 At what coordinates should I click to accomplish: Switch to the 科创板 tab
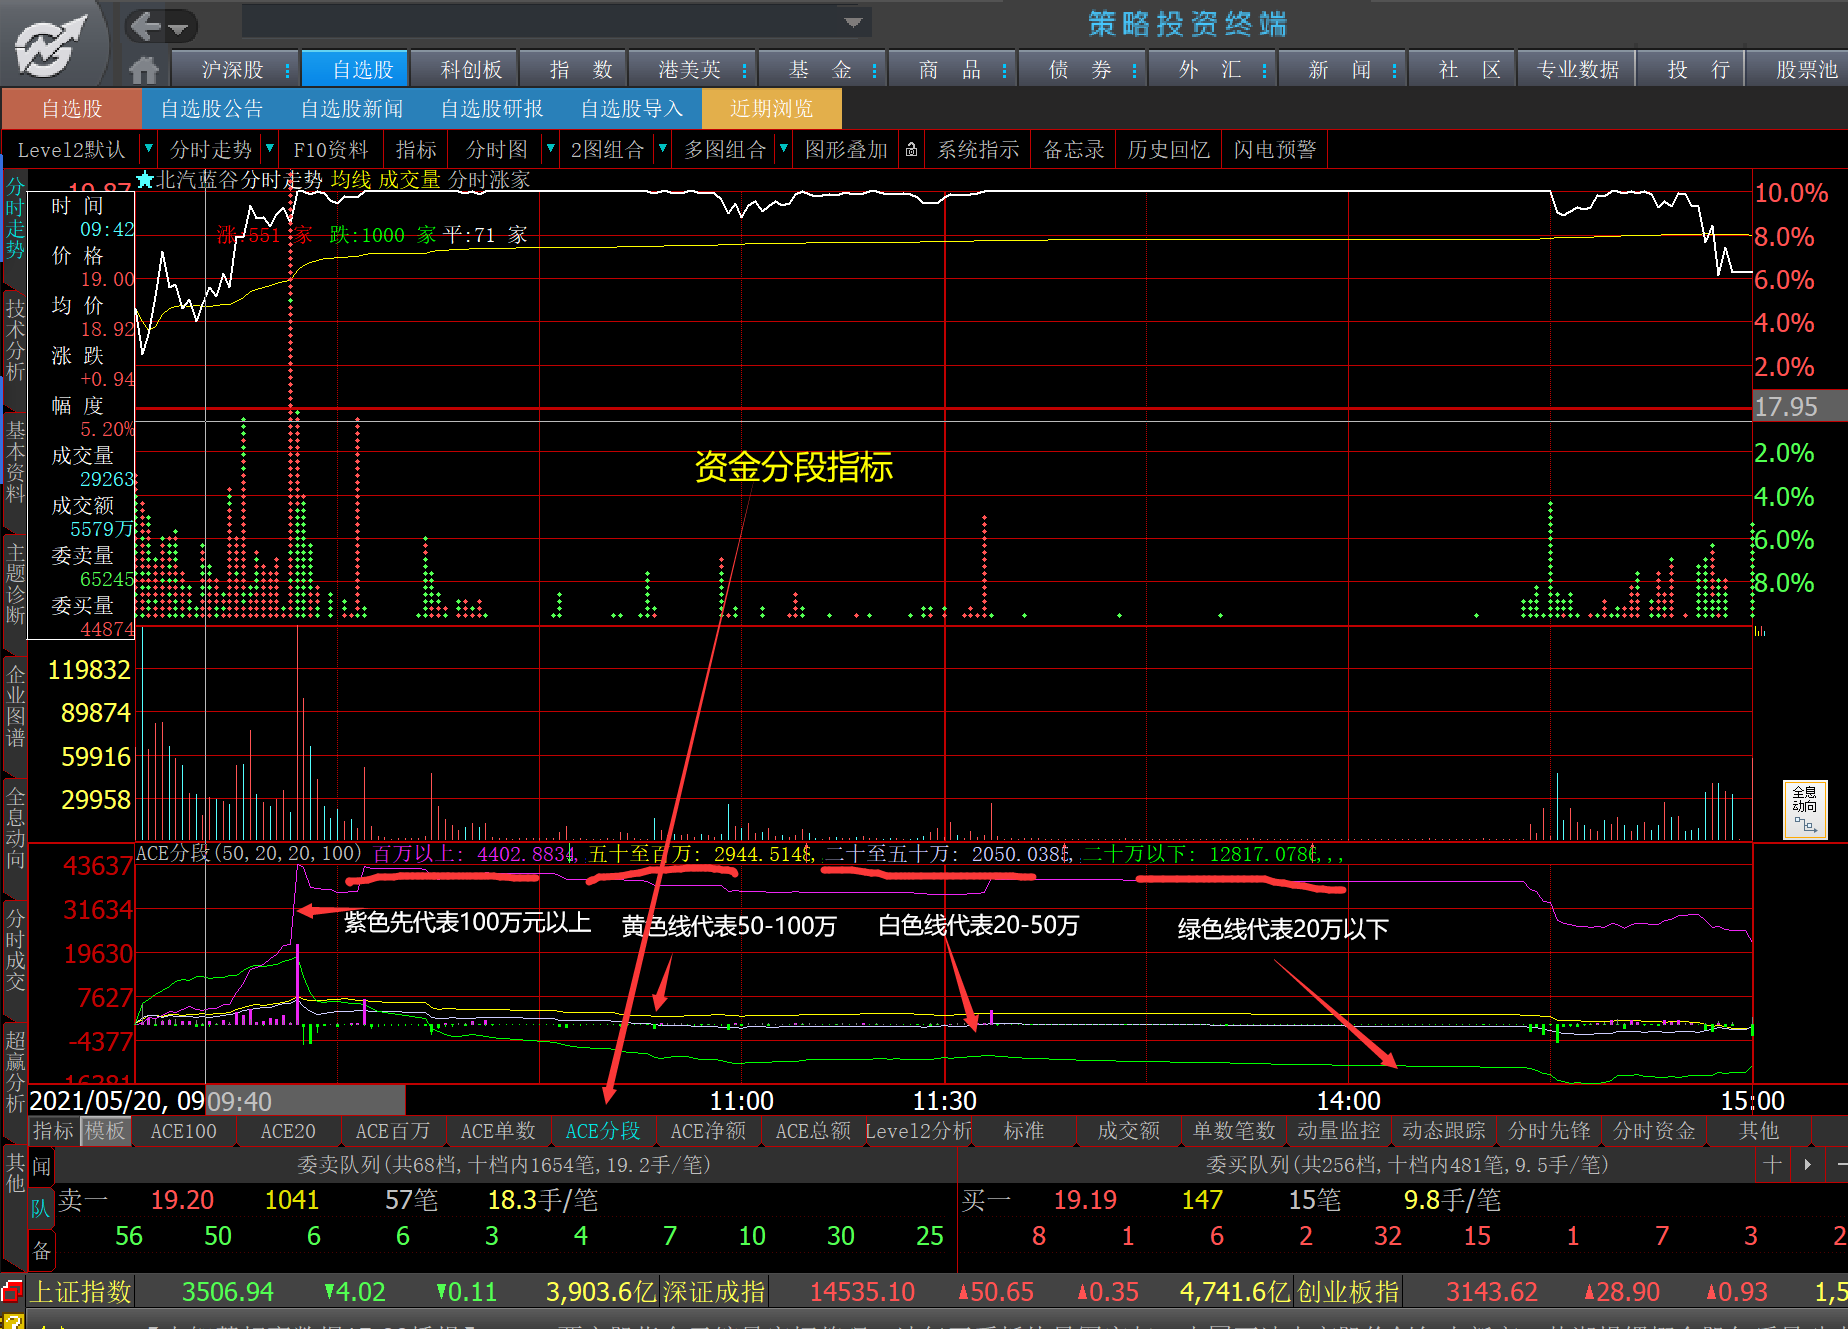[471, 69]
